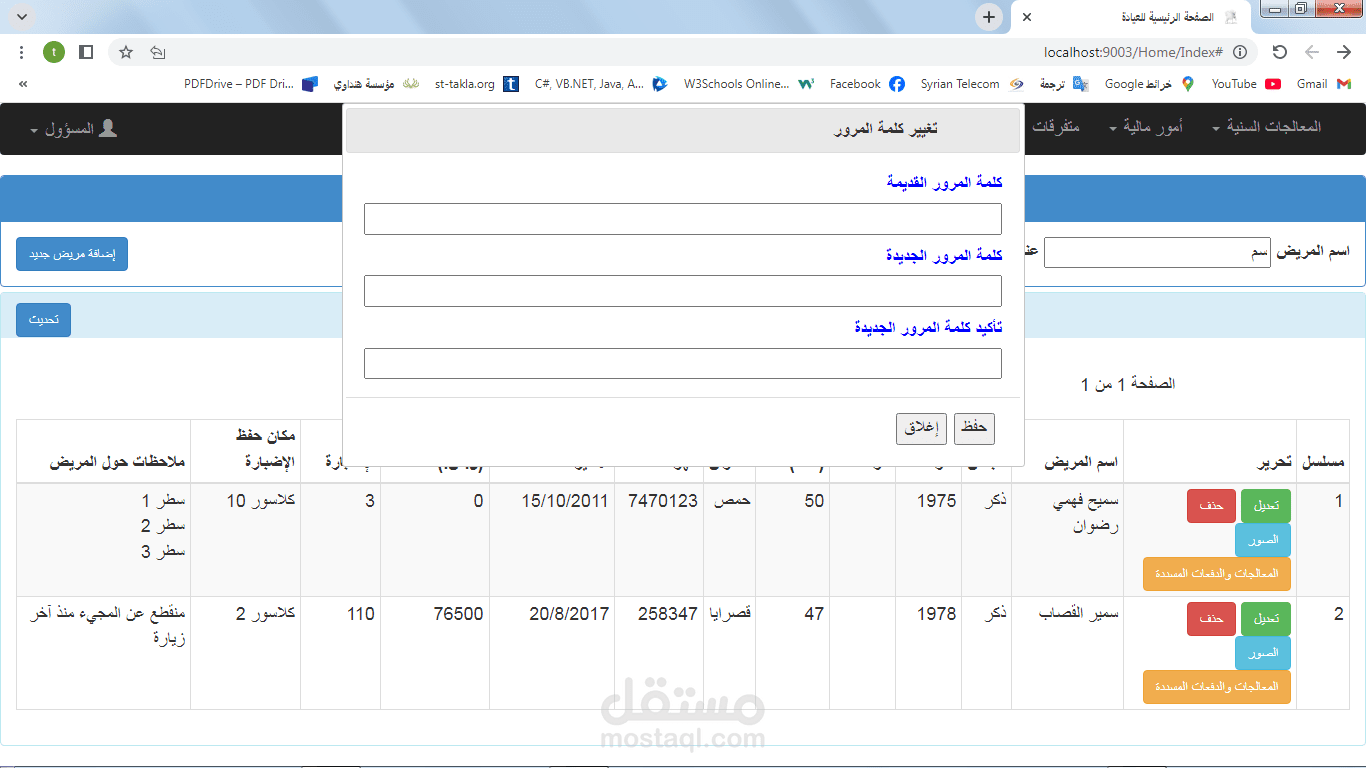Open the Gmail bookmark

[1324, 84]
